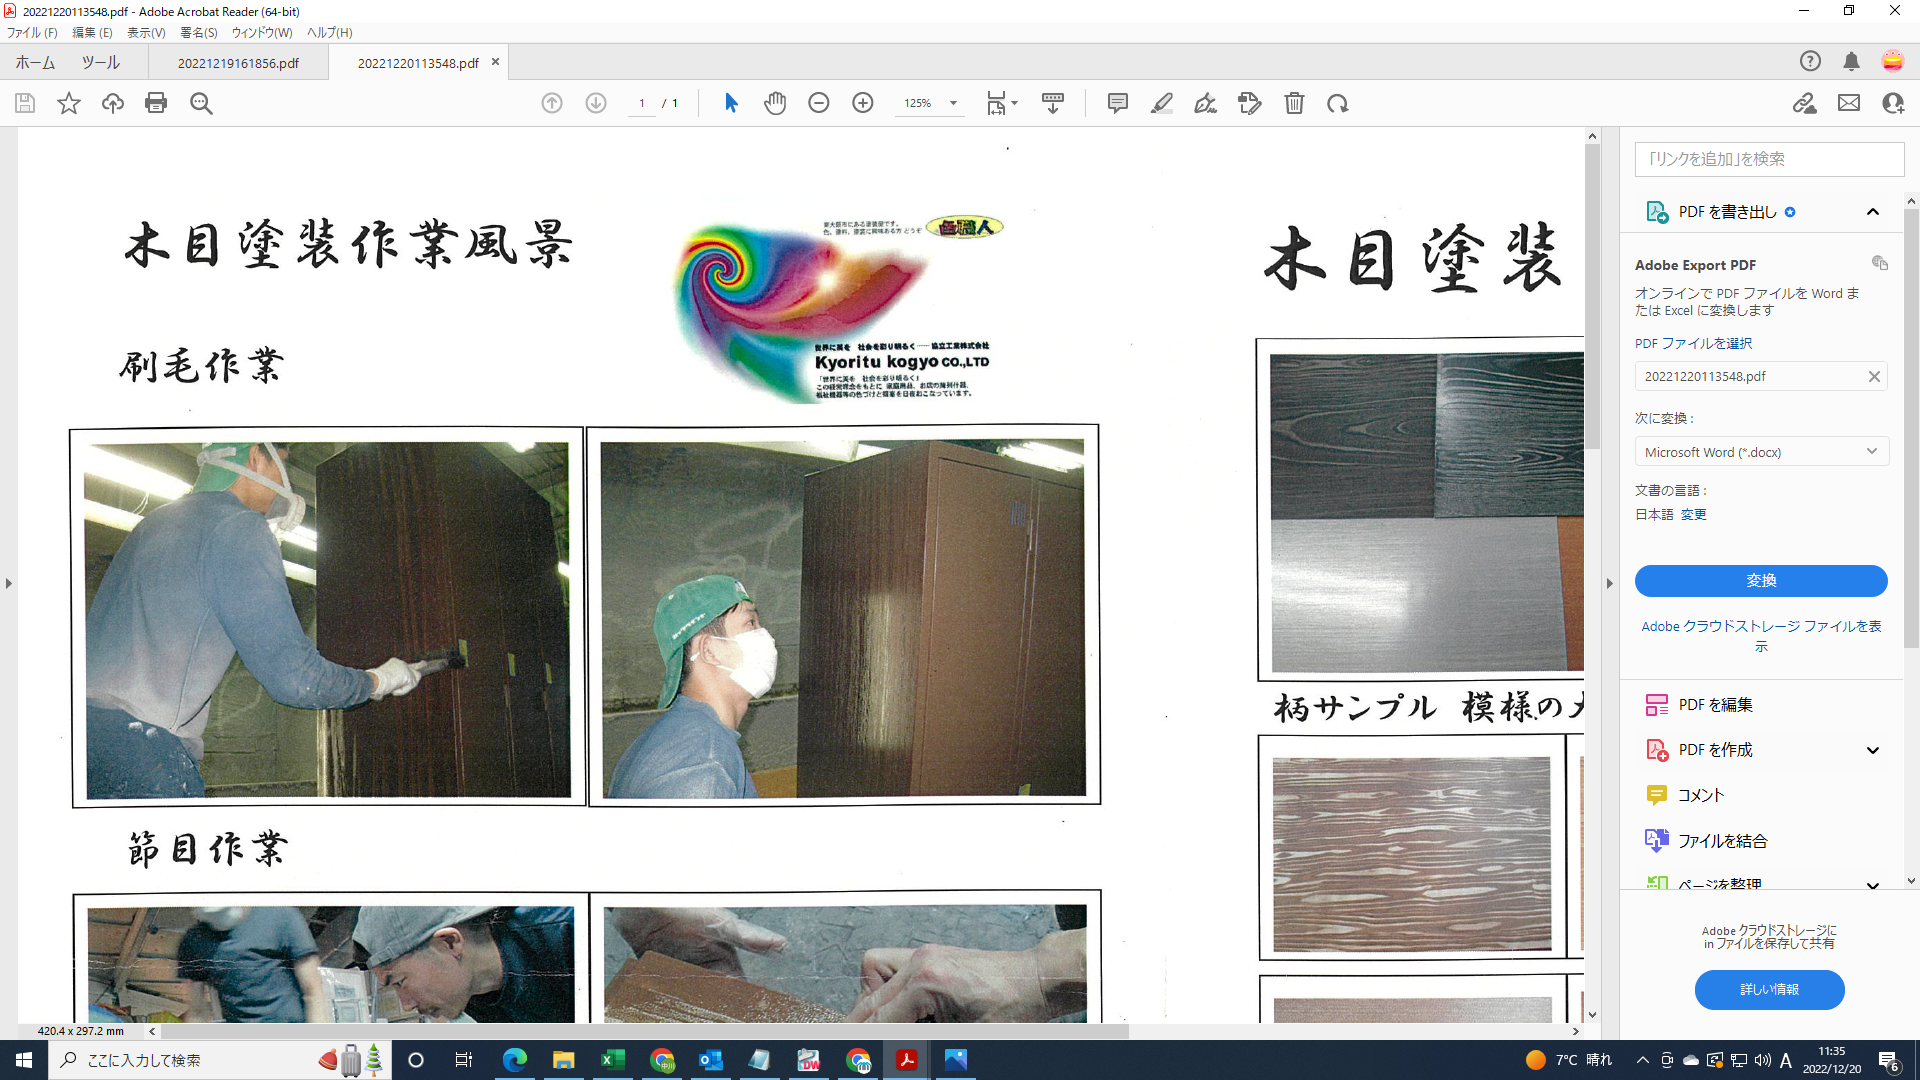Upload the file to cloud
The width and height of the screenshot is (1920, 1080).
pos(113,103)
